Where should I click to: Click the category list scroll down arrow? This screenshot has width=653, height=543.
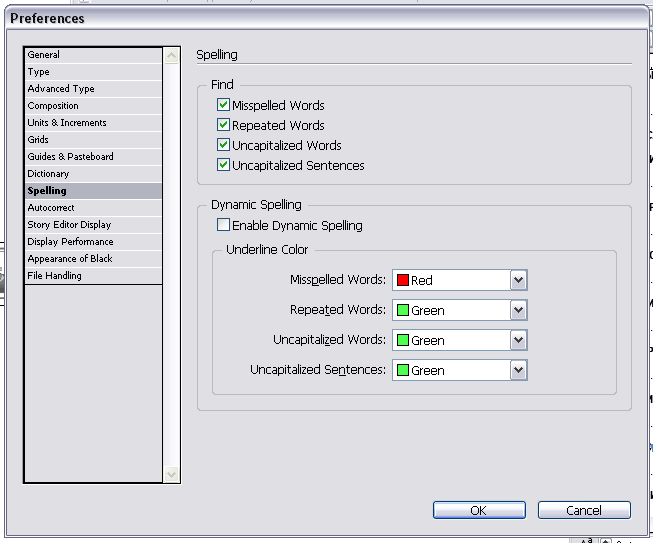coord(171,474)
